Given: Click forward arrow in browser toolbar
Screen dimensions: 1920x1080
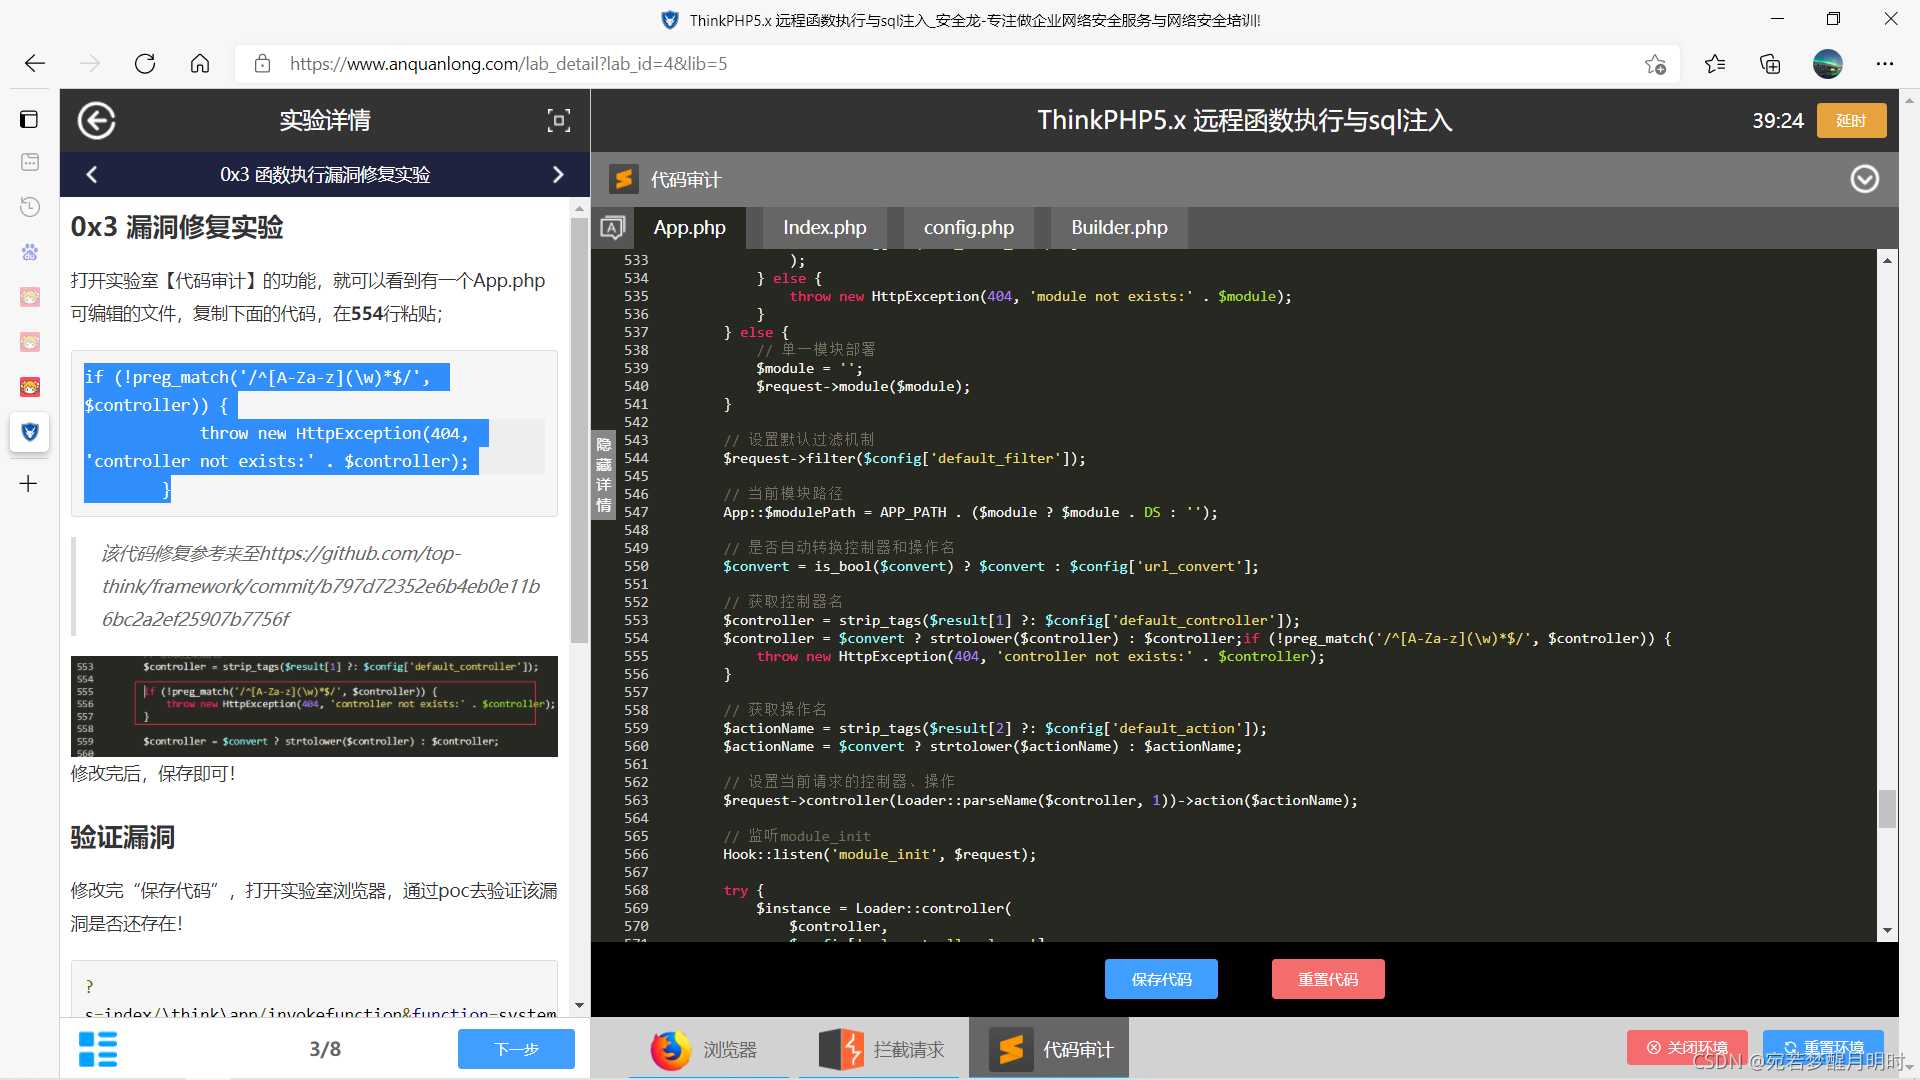Looking at the screenshot, I should [90, 64].
